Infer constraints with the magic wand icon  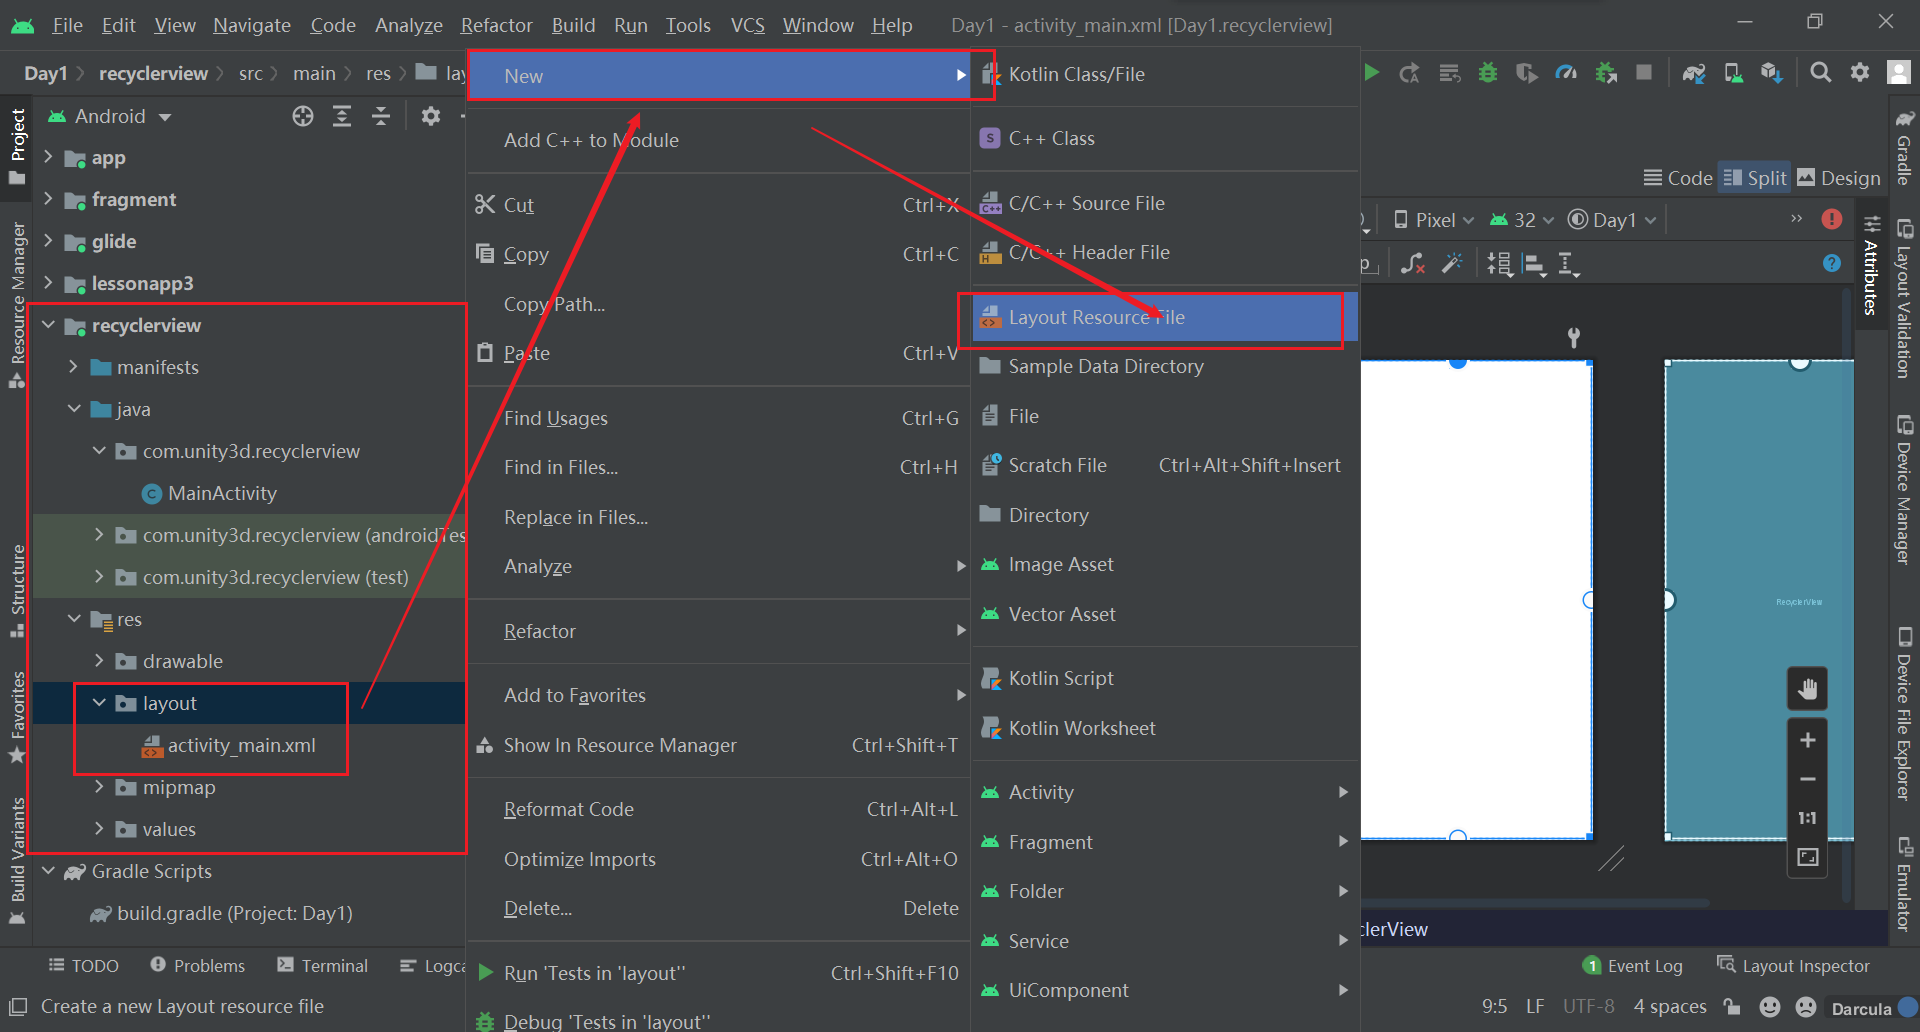point(1453,263)
